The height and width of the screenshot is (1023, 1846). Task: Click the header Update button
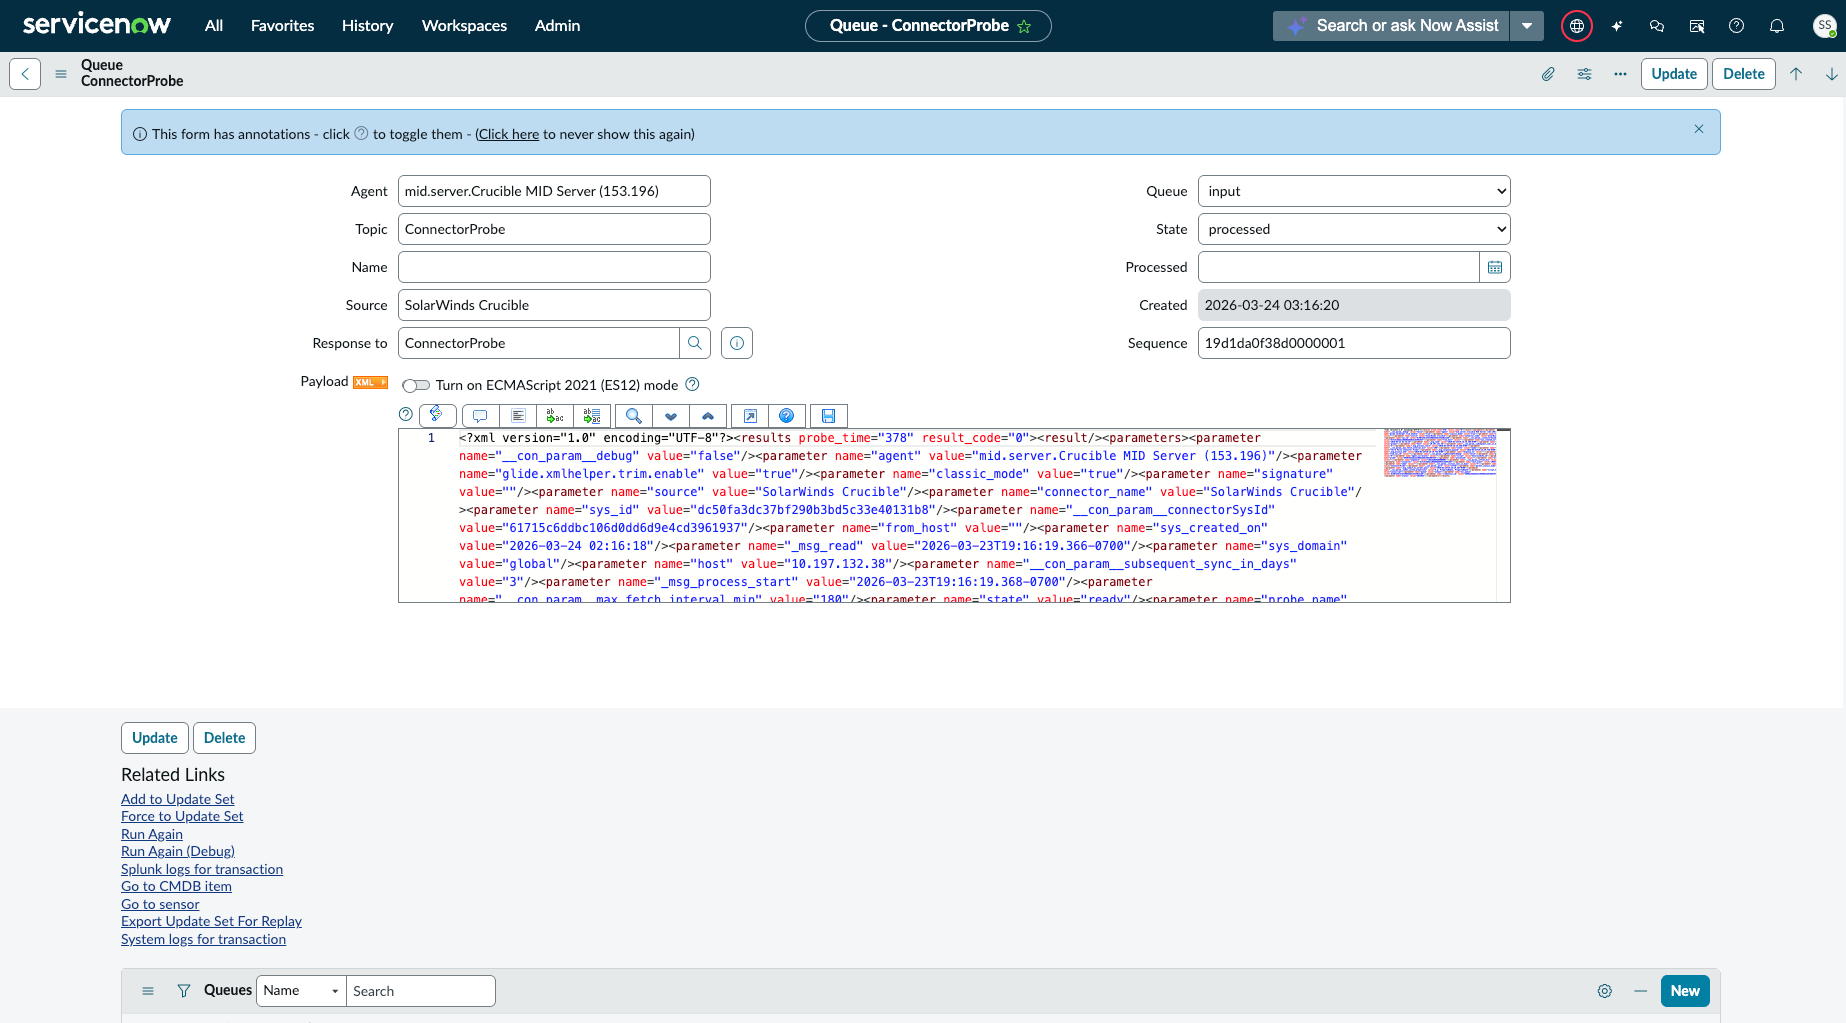click(x=1674, y=74)
